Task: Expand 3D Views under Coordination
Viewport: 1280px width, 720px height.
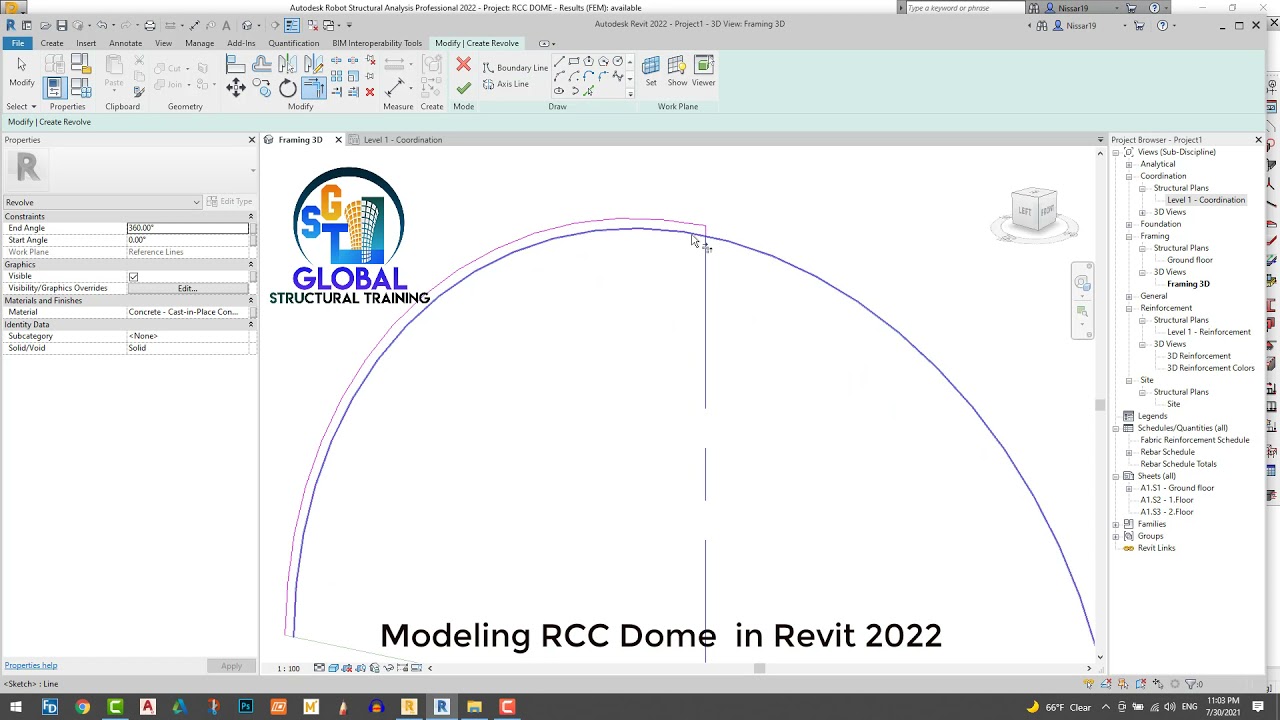Action: [x=1142, y=212]
